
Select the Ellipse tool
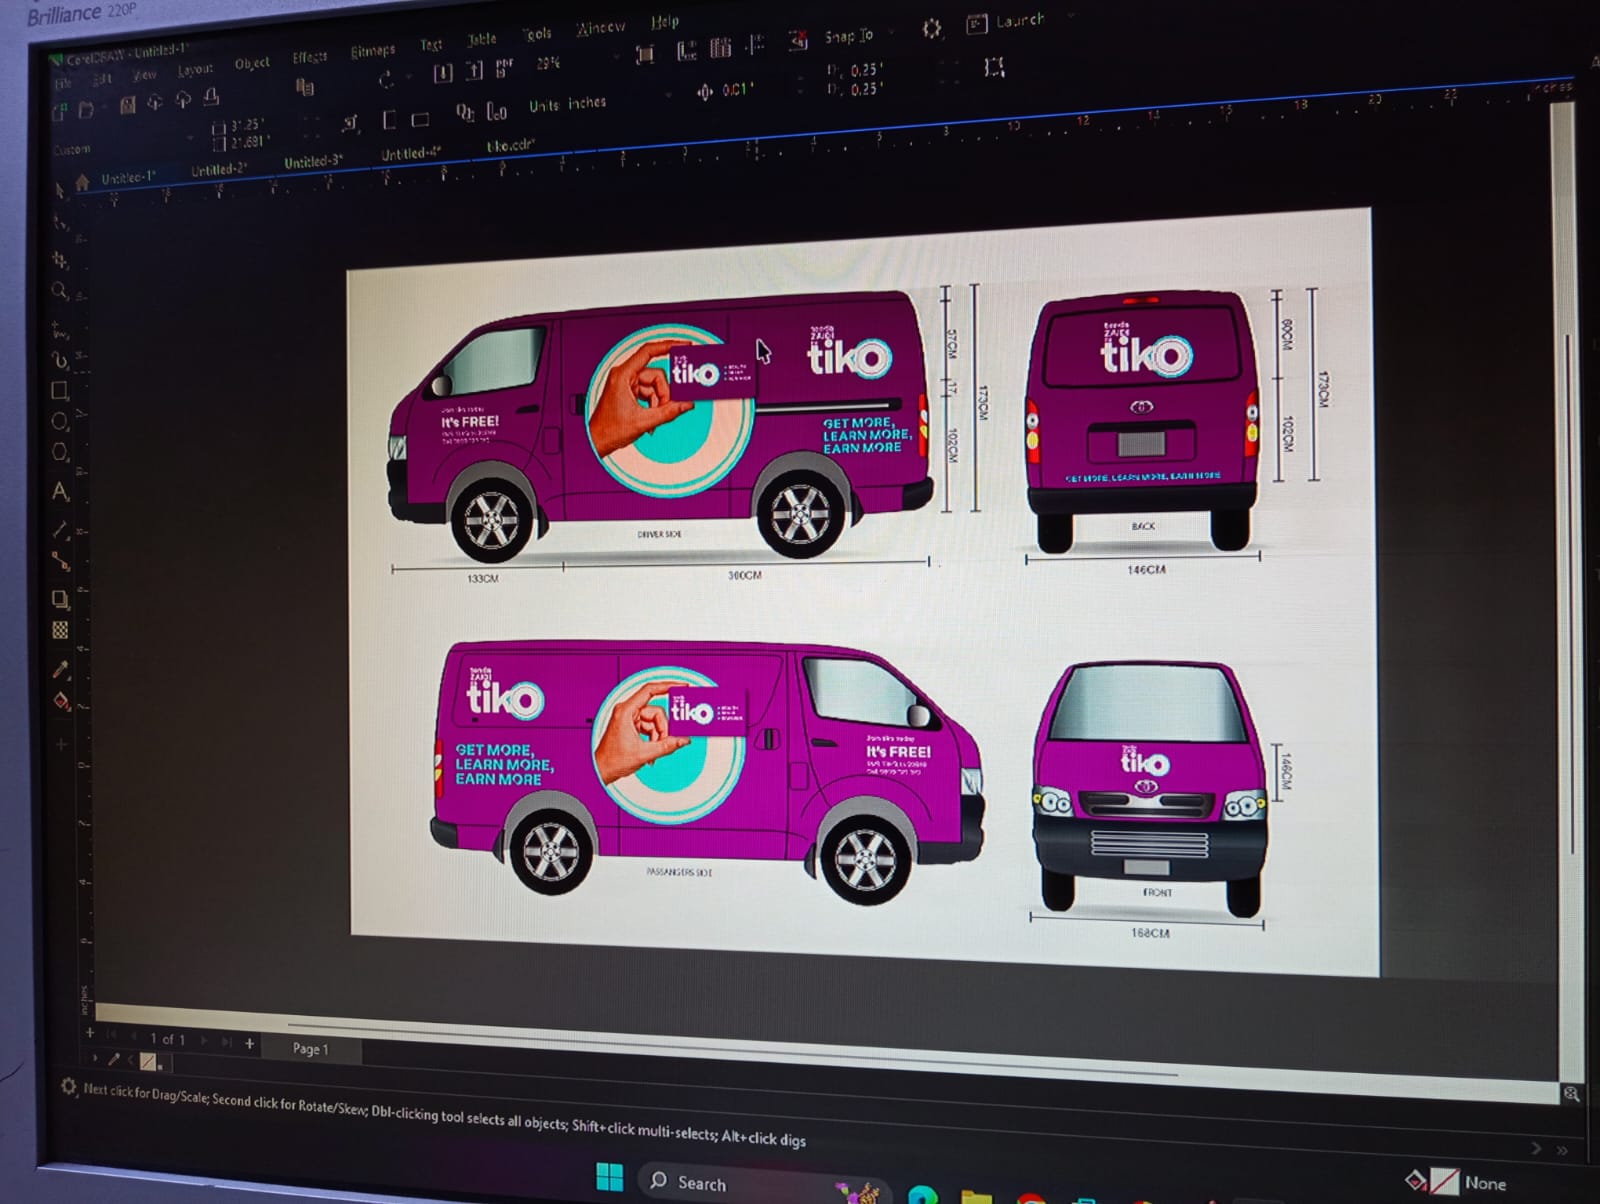pyautogui.click(x=60, y=421)
